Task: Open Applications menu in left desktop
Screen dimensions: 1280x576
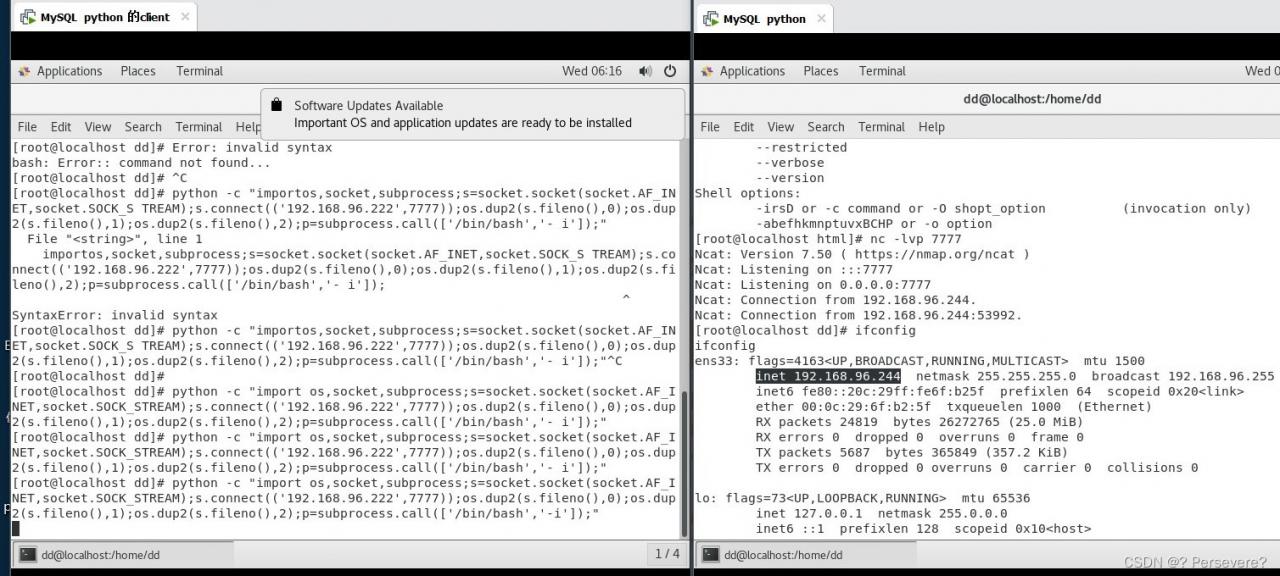Action: coord(69,71)
